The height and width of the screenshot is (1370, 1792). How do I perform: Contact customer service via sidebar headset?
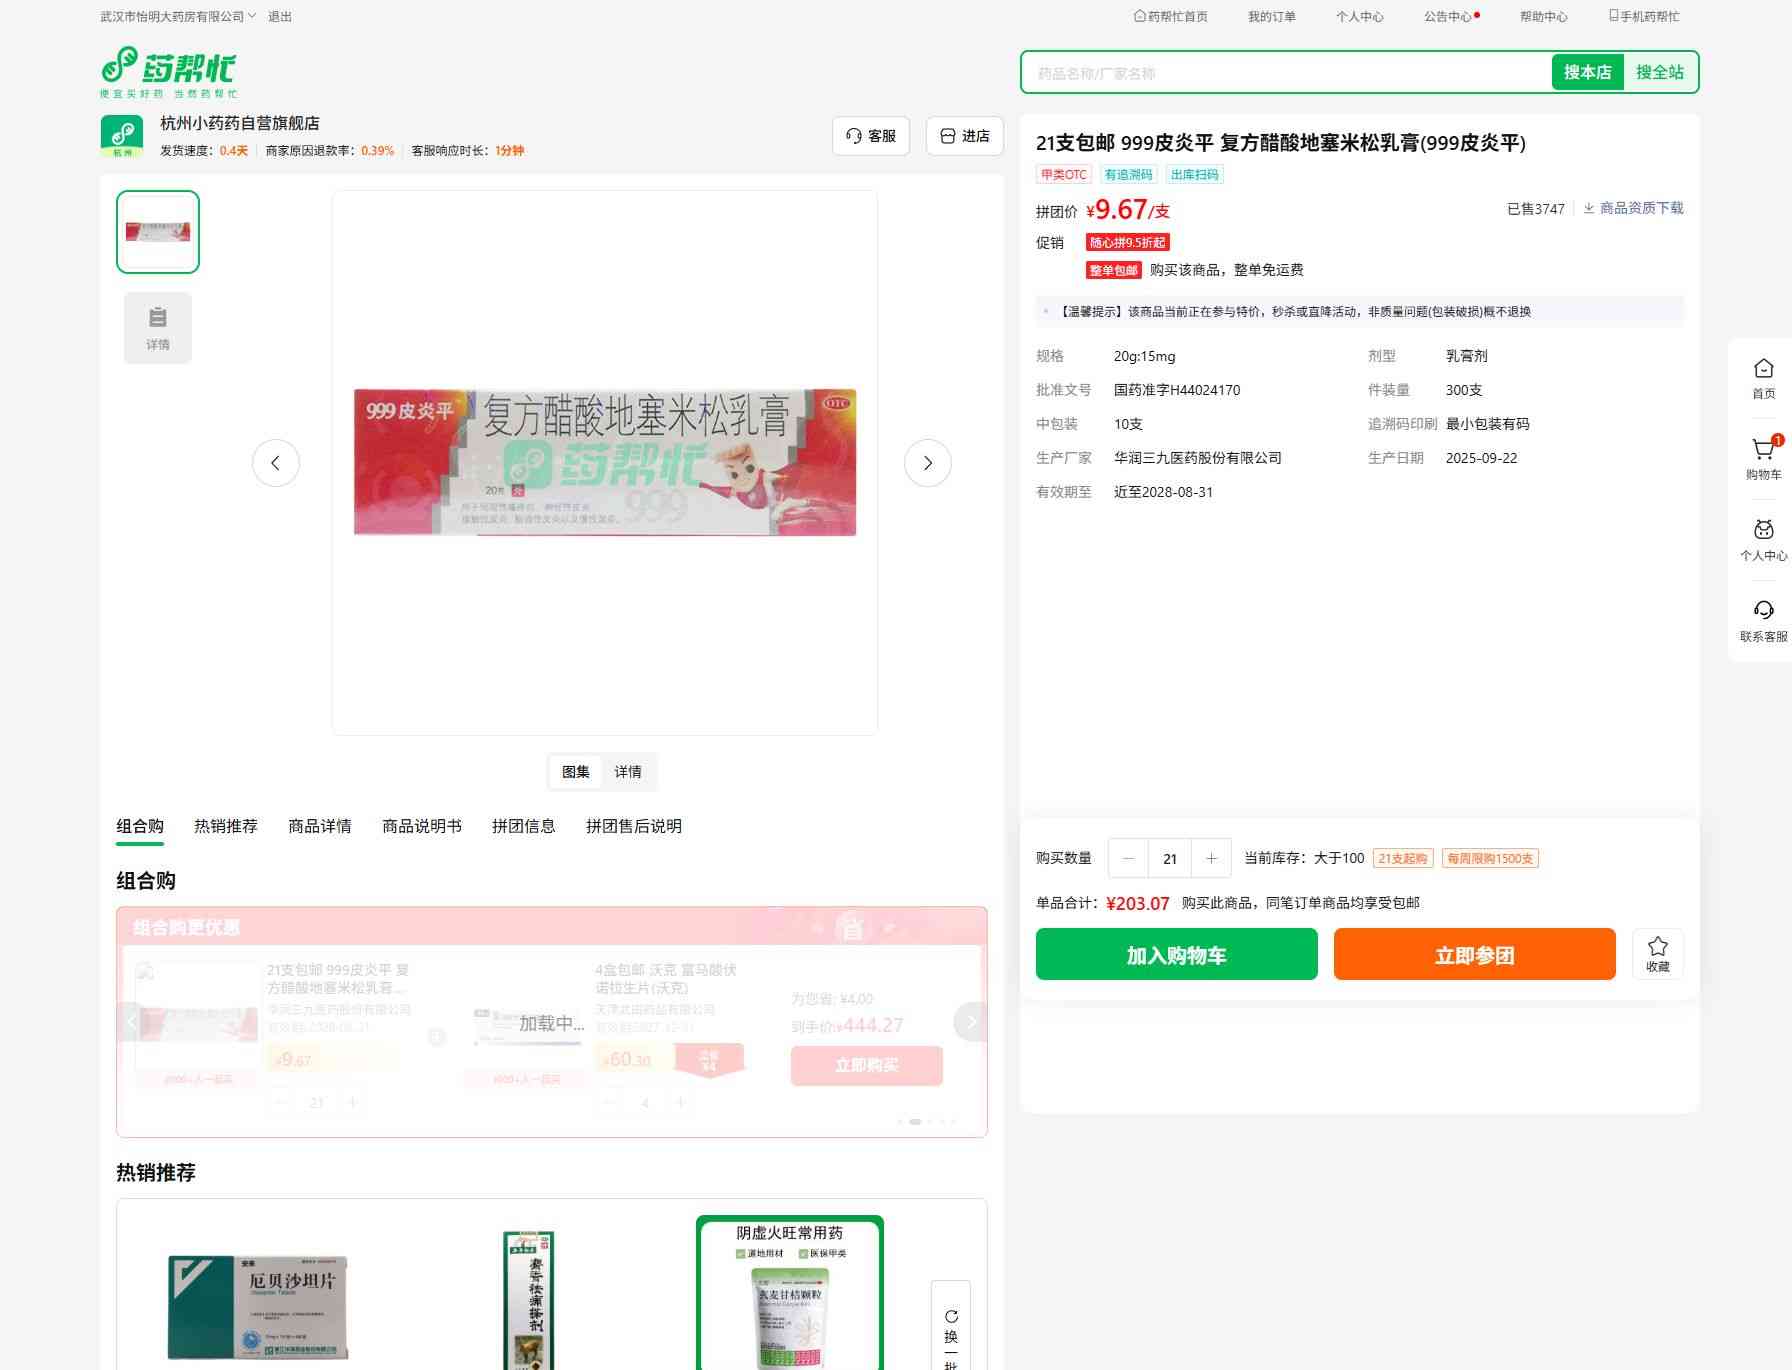click(x=1763, y=611)
